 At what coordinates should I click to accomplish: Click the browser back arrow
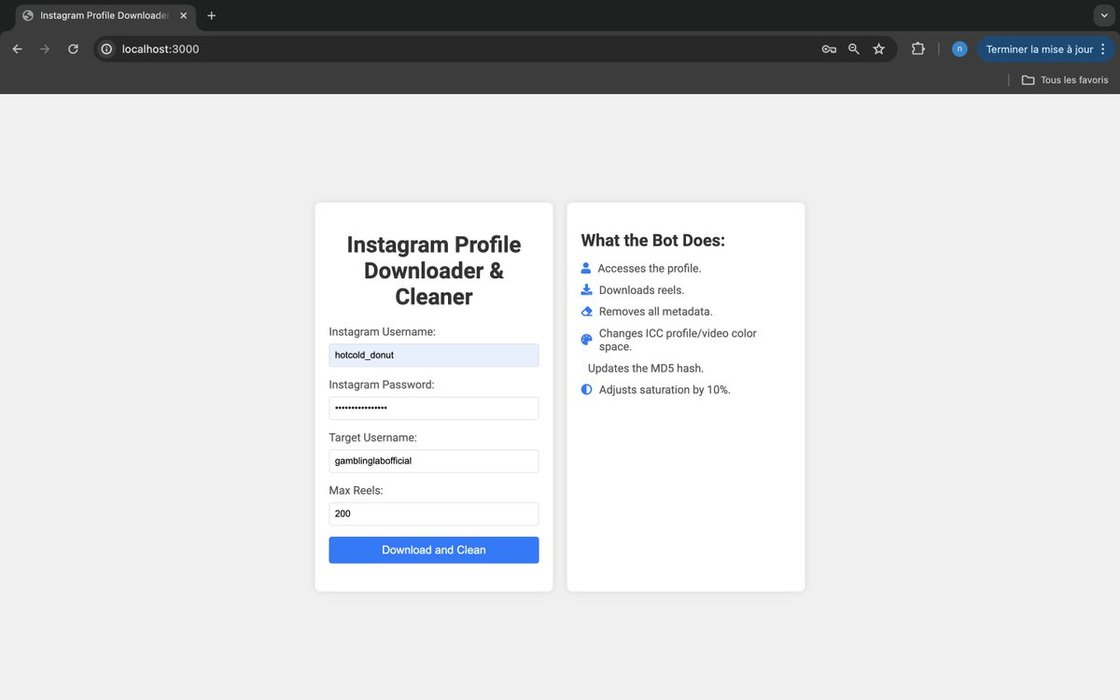17,49
